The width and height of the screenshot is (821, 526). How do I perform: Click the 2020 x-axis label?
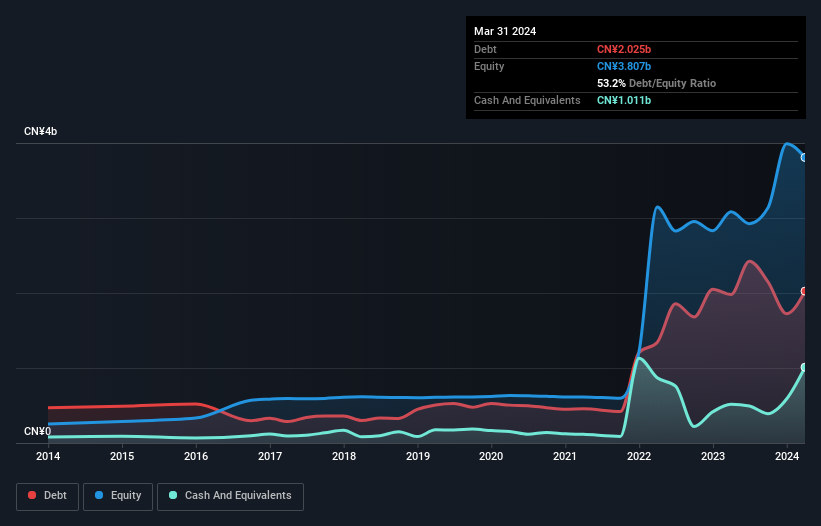pos(491,456)
